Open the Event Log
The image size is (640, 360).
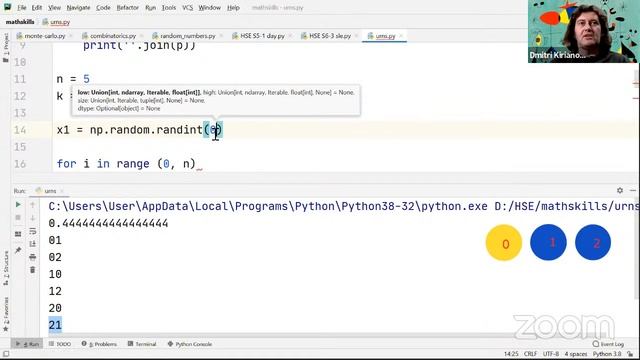tap(609, 344)
